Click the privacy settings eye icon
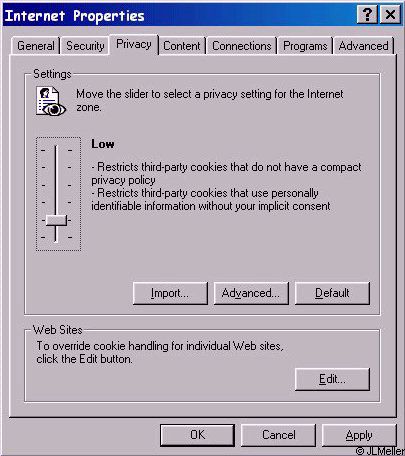The width and height of the screenshot is (405, 456). [51, 101]
